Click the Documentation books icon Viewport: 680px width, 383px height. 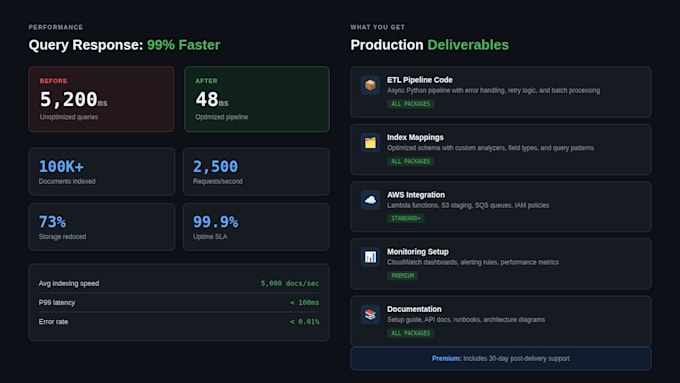tap(370, 314)
